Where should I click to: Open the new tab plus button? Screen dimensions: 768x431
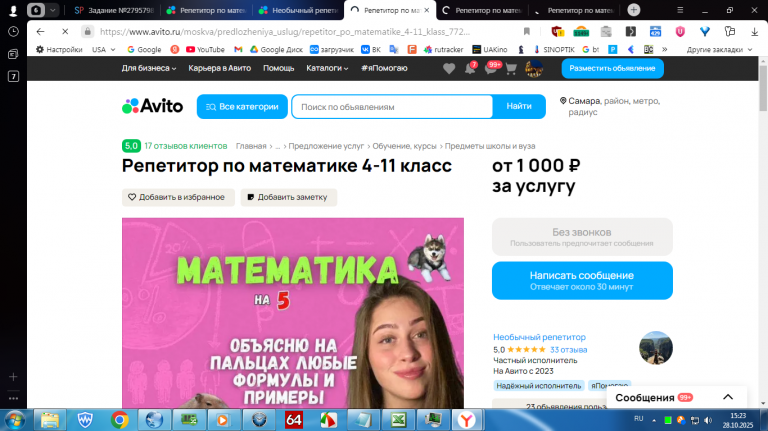click(633, 10)
